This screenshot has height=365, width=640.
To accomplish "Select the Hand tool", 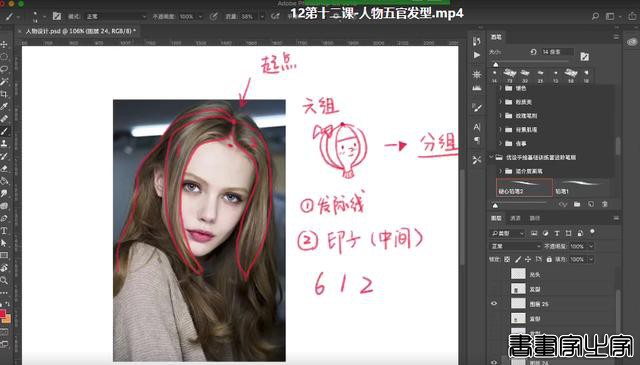I will [4, 268].
